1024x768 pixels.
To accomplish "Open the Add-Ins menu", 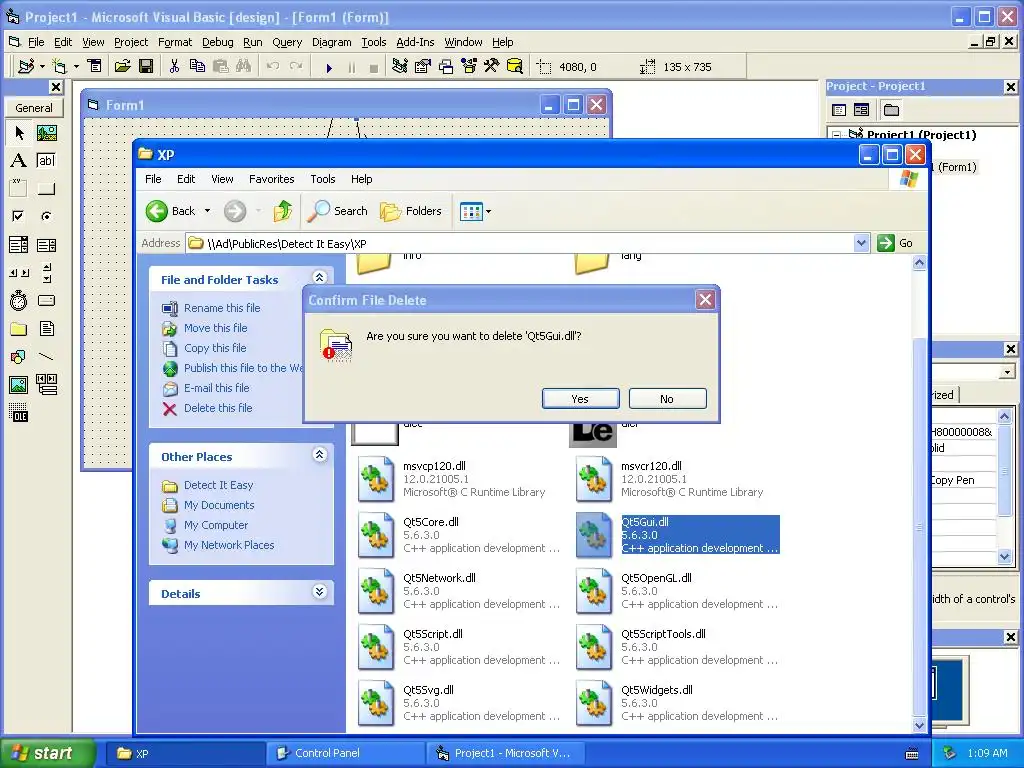I will click(415, 42).
